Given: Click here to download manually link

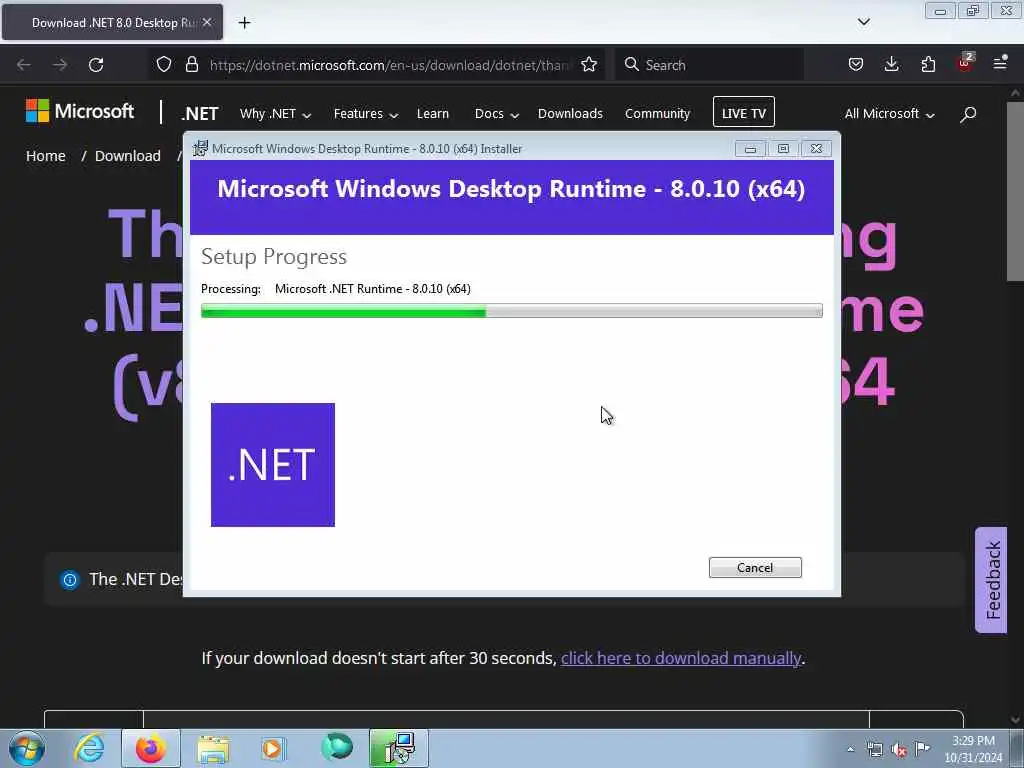Looking at the screenshot, I should (x=680, y=658).
